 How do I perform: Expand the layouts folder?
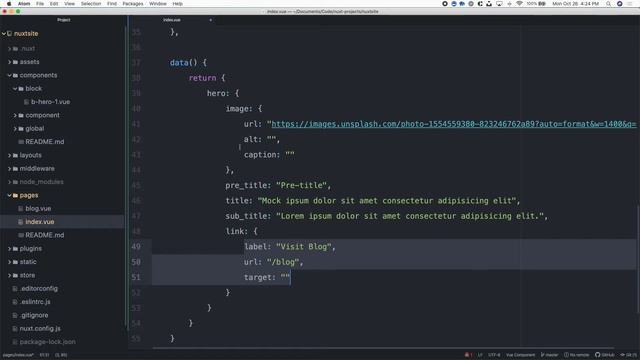click(x=9, y=155)
